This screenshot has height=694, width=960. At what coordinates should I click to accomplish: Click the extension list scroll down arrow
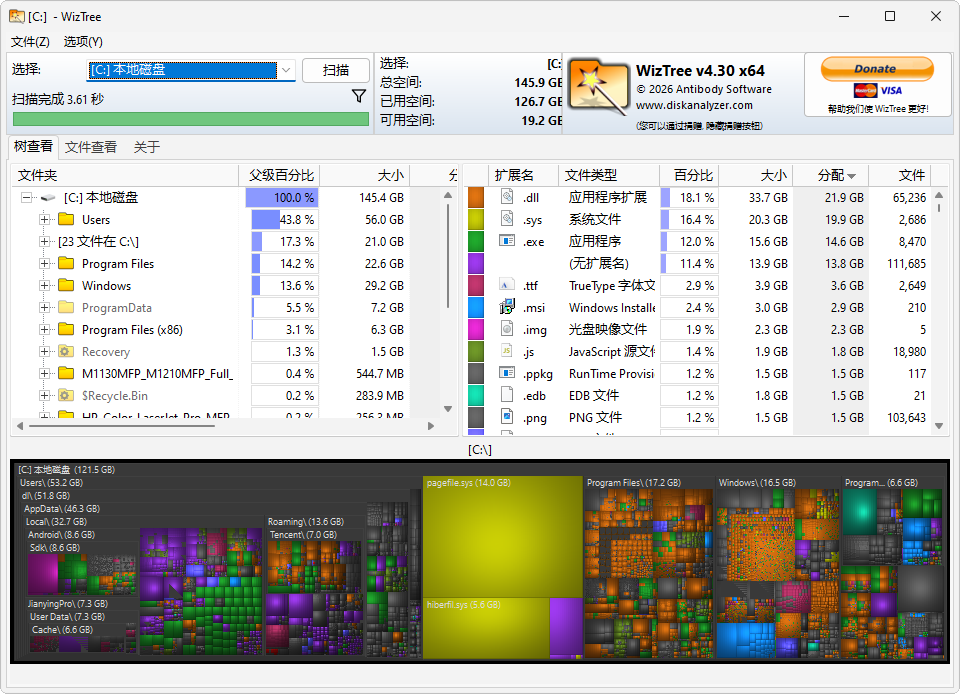(x=939, y=426)
